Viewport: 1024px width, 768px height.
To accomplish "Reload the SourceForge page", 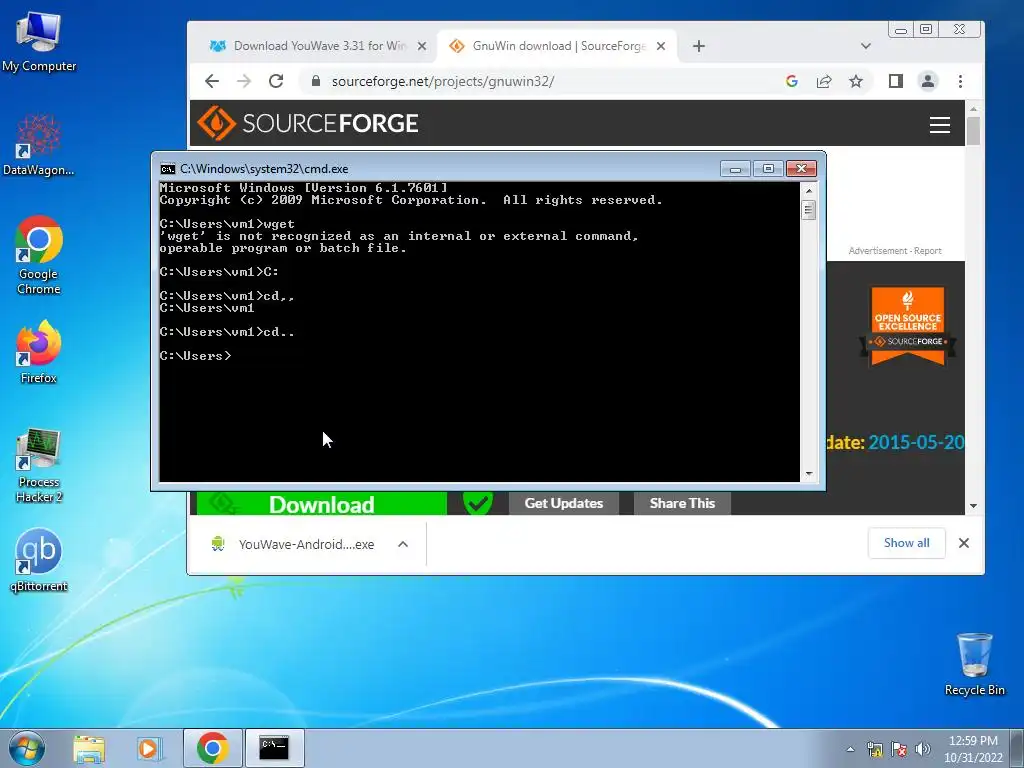I will tap(276, 81).
